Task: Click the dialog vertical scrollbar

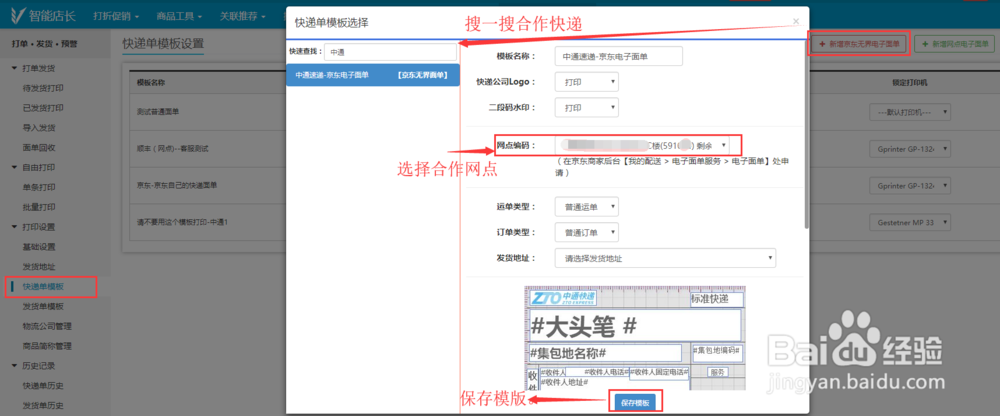Action: point(807,134)
